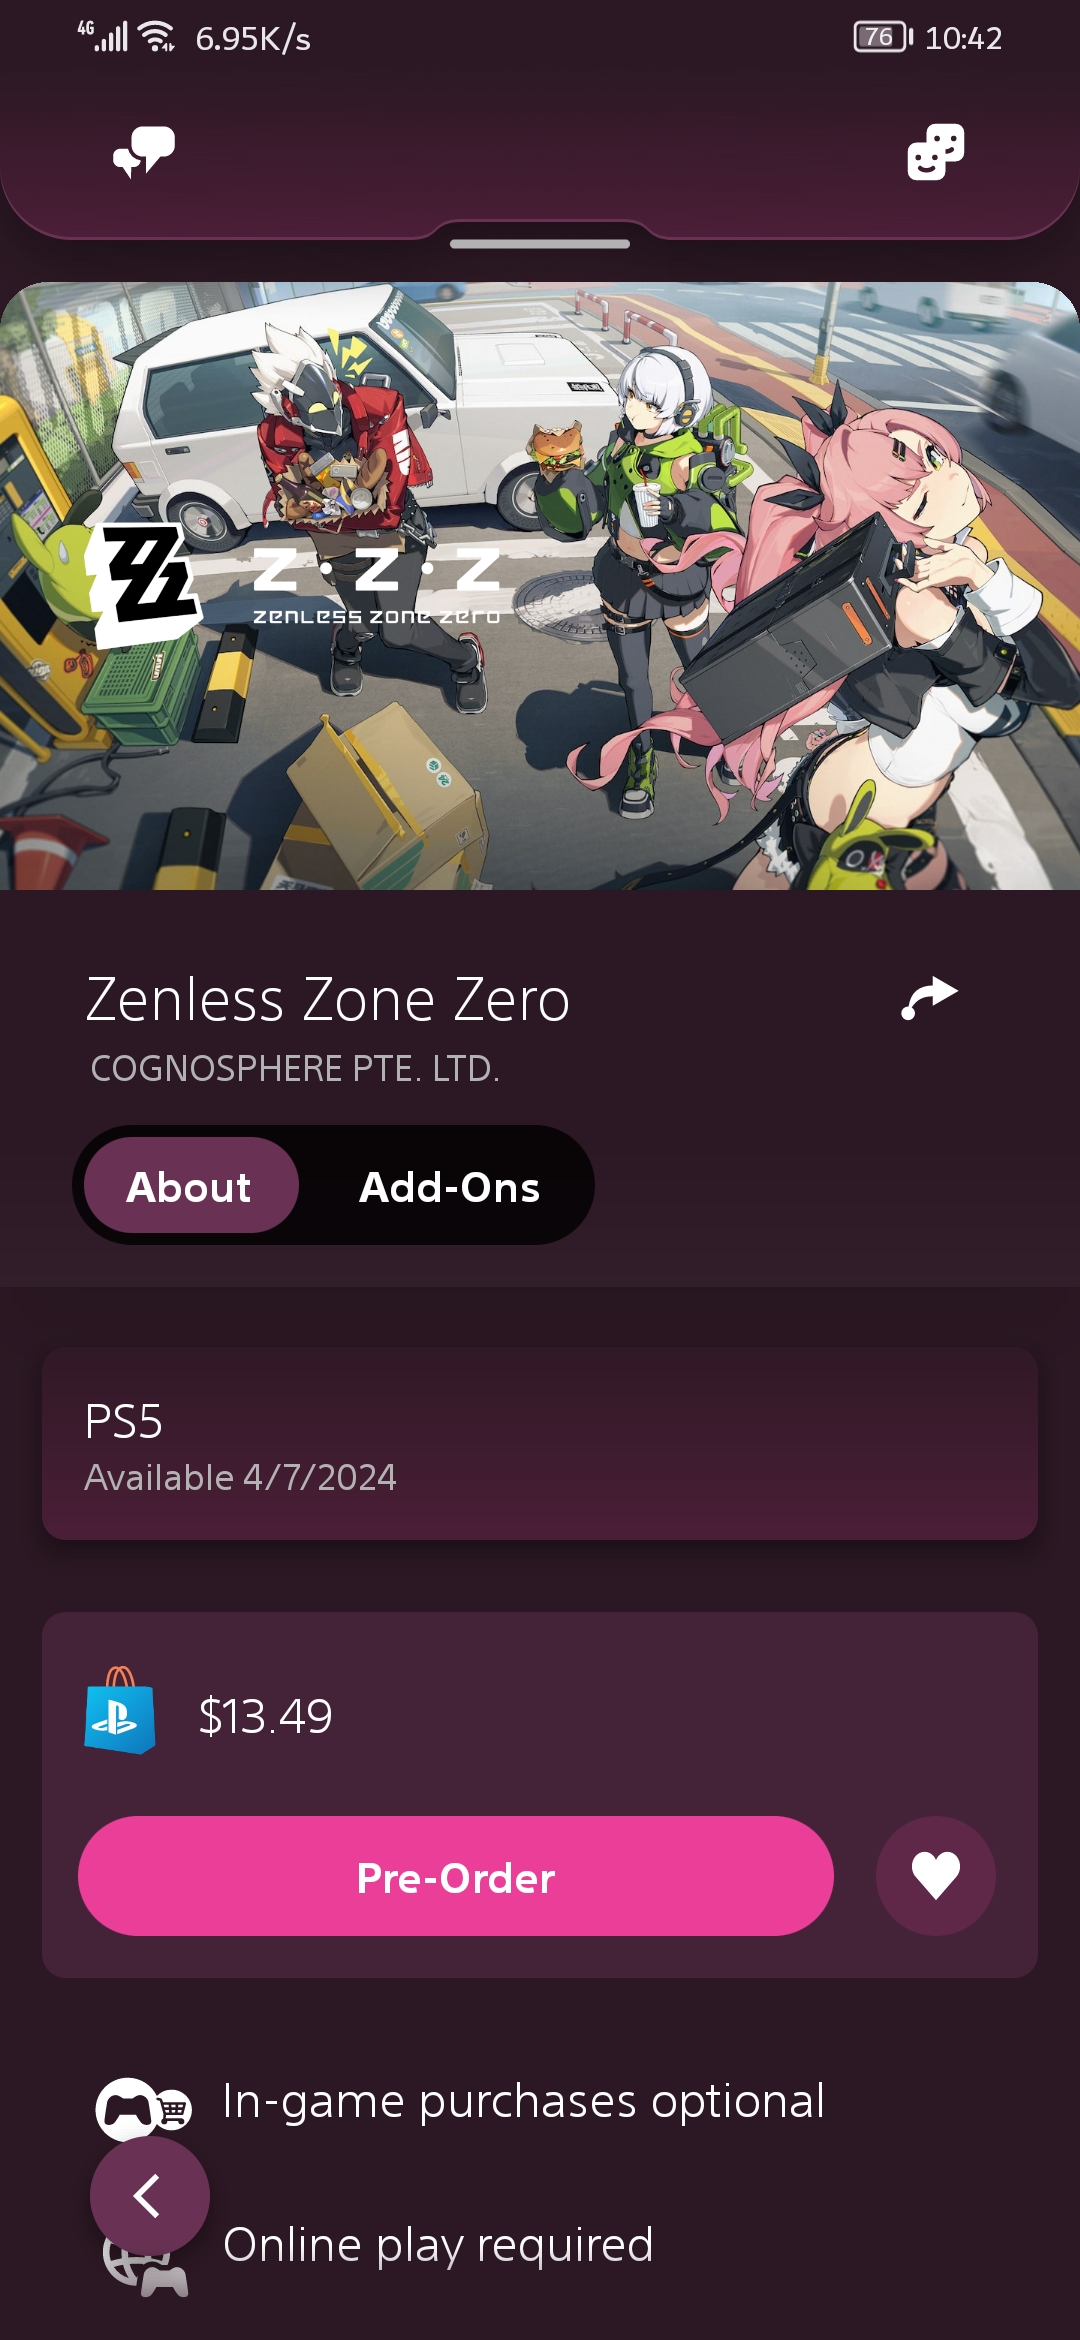Tap the $13.49 price label
1080x2340 pixels.
(265, 1712)
